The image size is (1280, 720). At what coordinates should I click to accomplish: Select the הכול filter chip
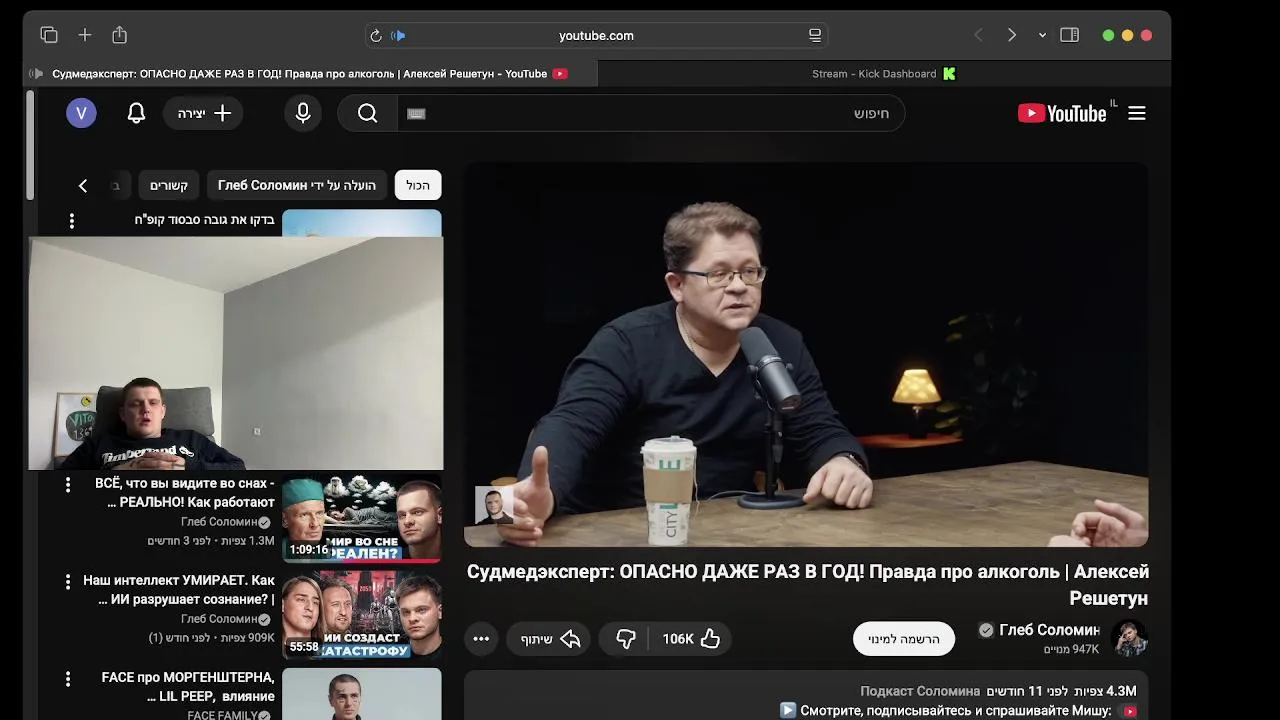418,185
